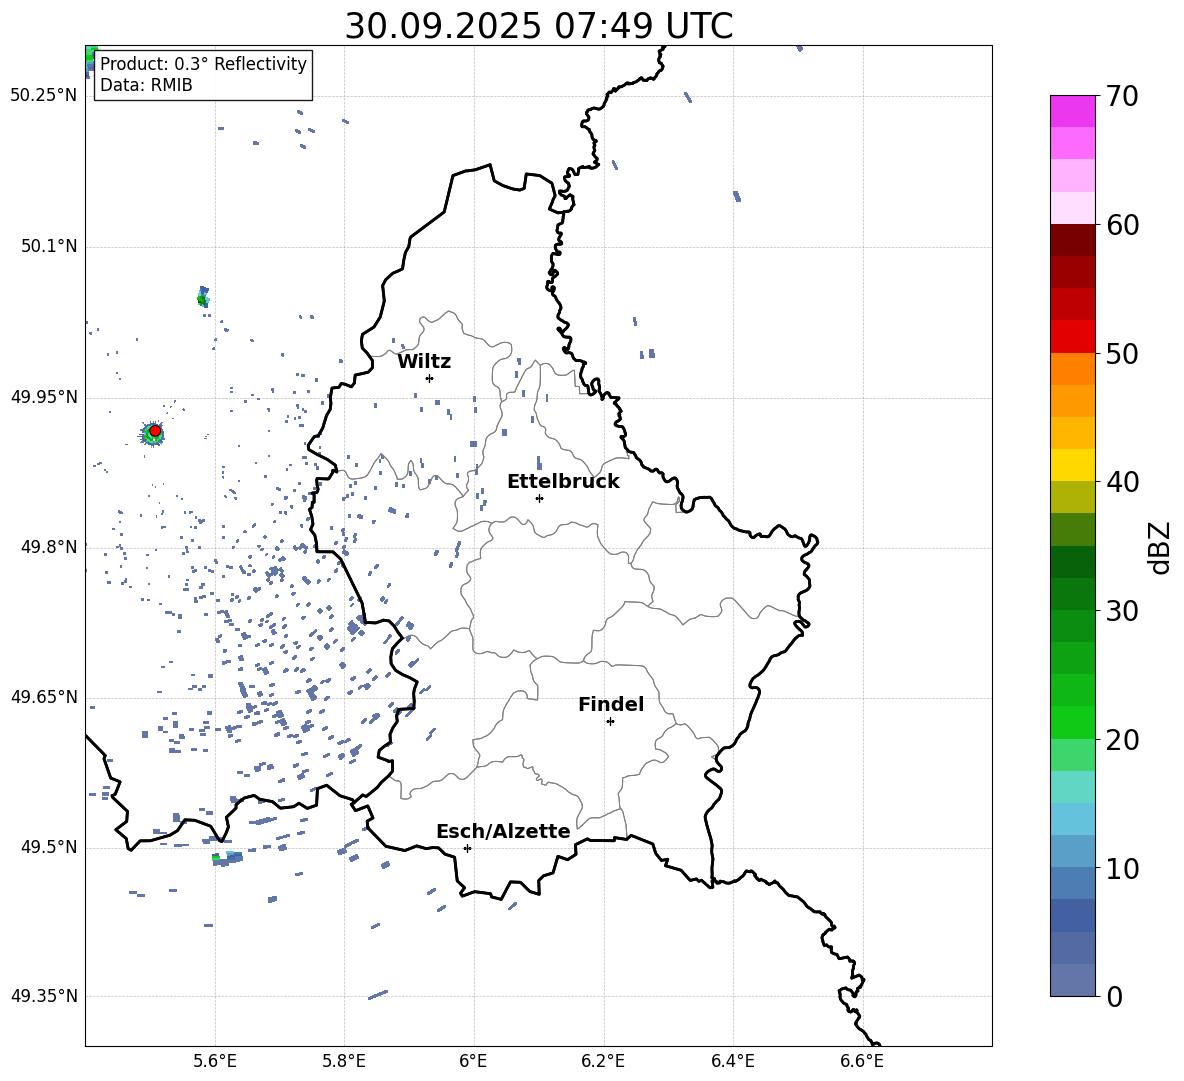Click the Wiltz location cross marker
This screenshot has width=1184, height=1081.
pyautogui.click(x=430, y=378)
